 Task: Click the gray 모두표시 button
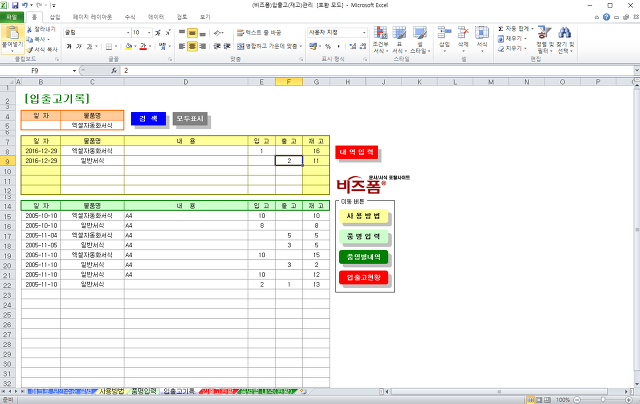tap(190, 119)
